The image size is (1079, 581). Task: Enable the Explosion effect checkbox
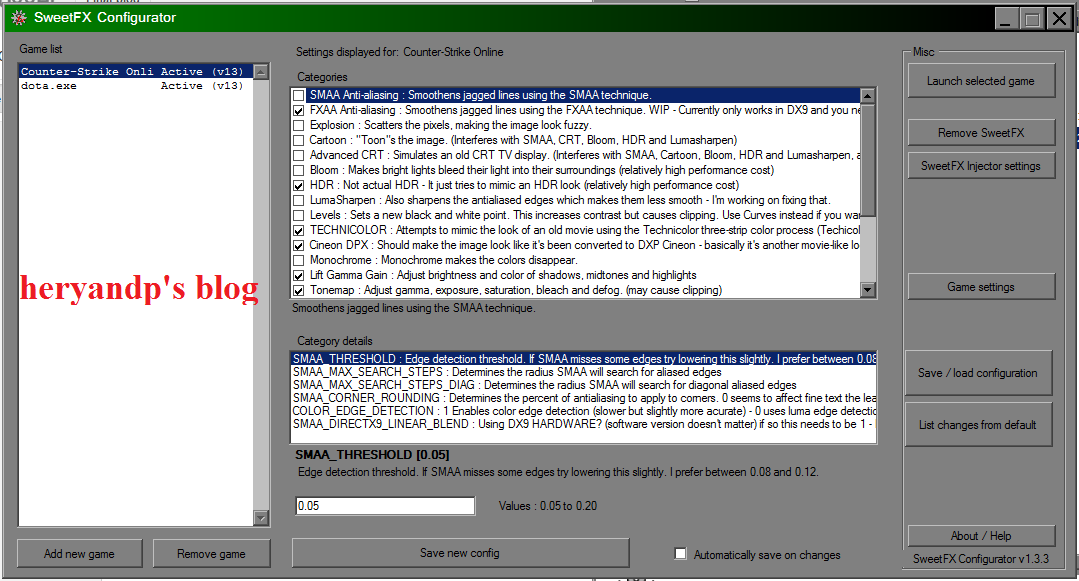(x=299, y=125)
